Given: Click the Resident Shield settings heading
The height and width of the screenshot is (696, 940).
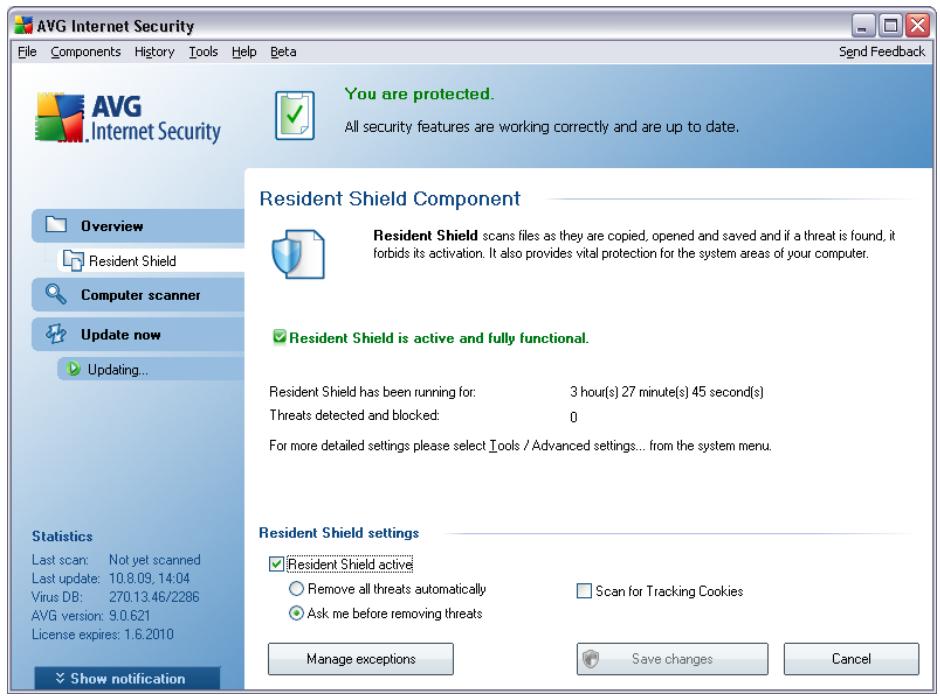Looking at the screenshot, I should click(339, 532).
